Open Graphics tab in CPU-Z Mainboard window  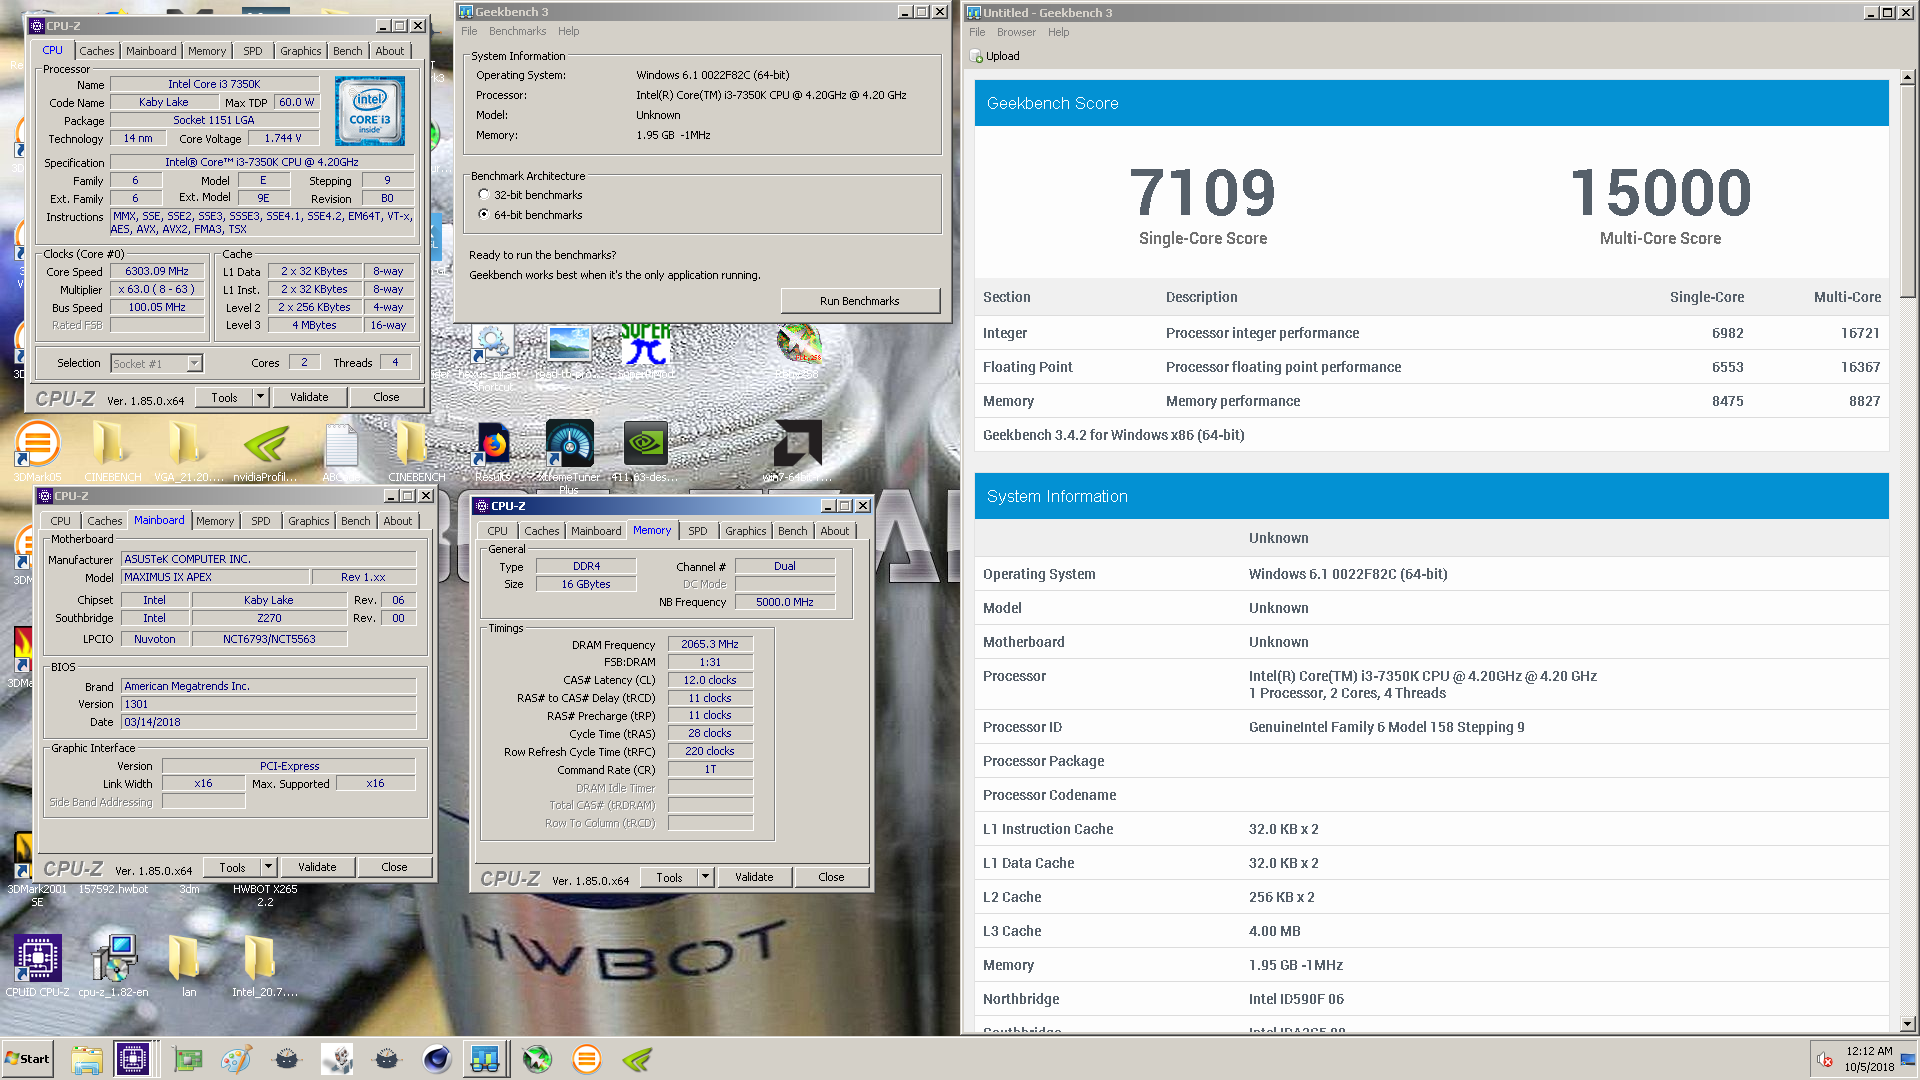[x=308, y=521]
